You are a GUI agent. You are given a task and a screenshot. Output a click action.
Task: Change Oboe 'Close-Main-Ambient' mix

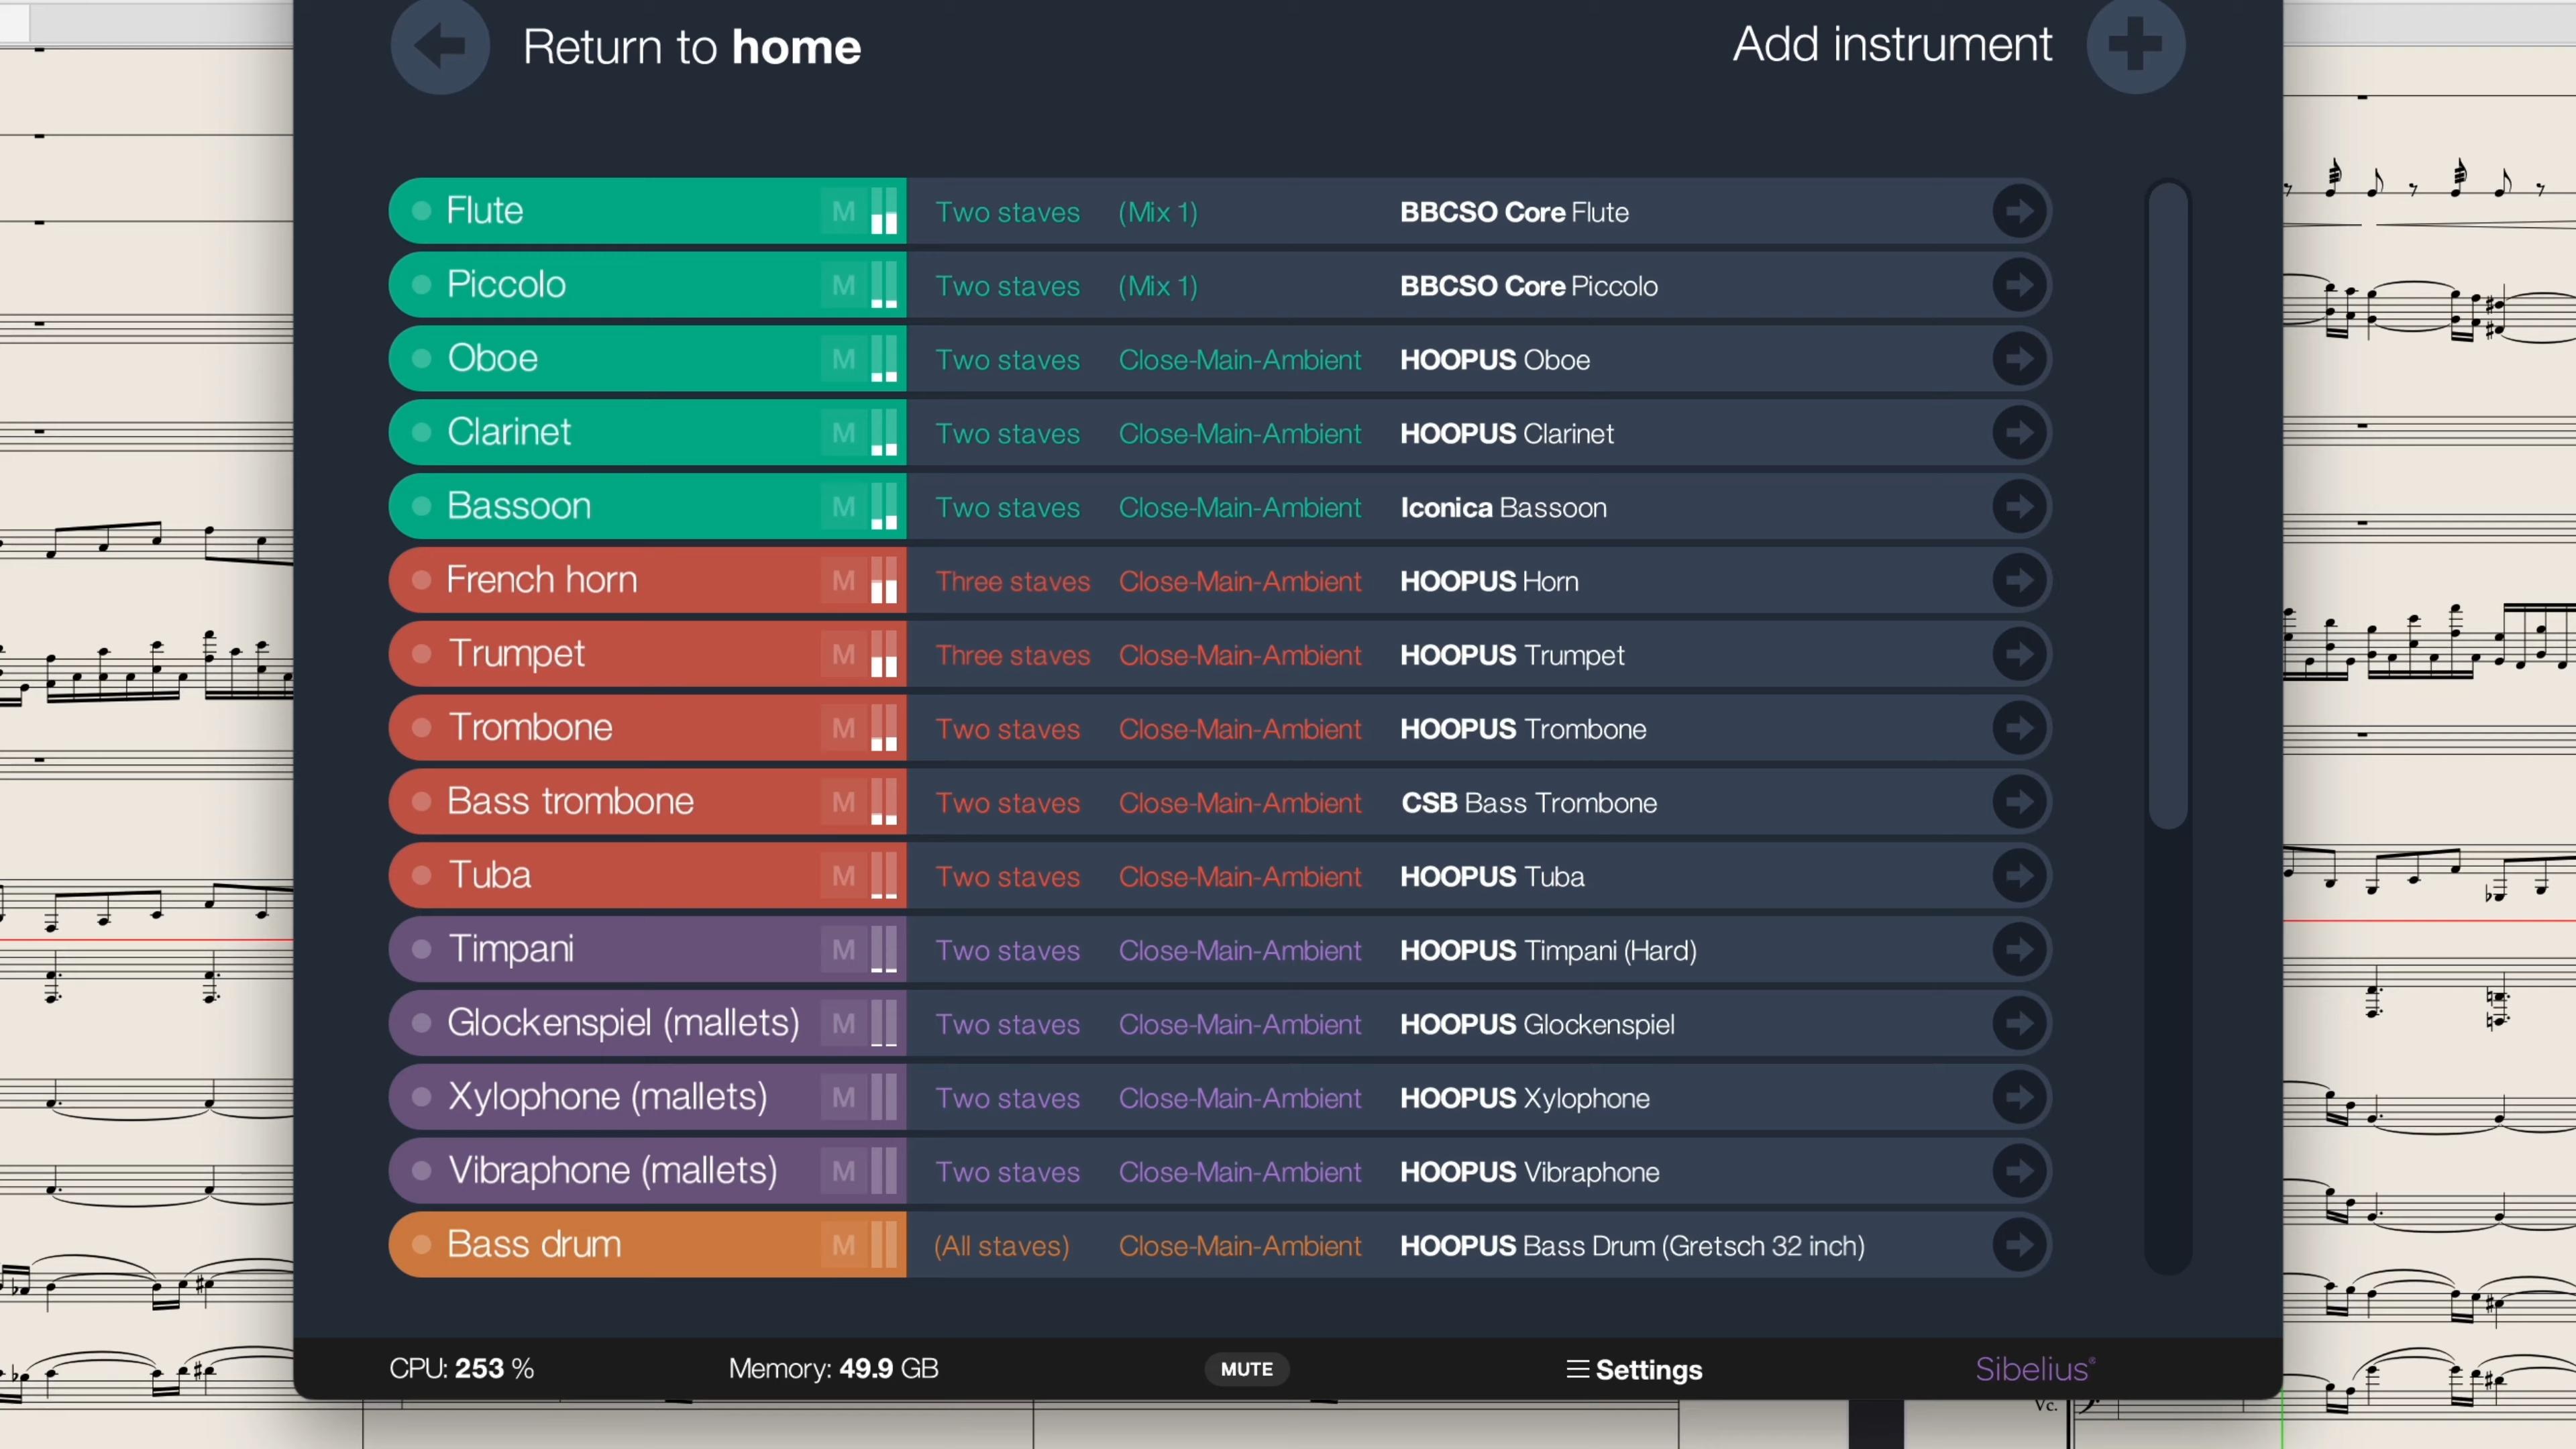pyautogui.click(x=1240, y=360)
